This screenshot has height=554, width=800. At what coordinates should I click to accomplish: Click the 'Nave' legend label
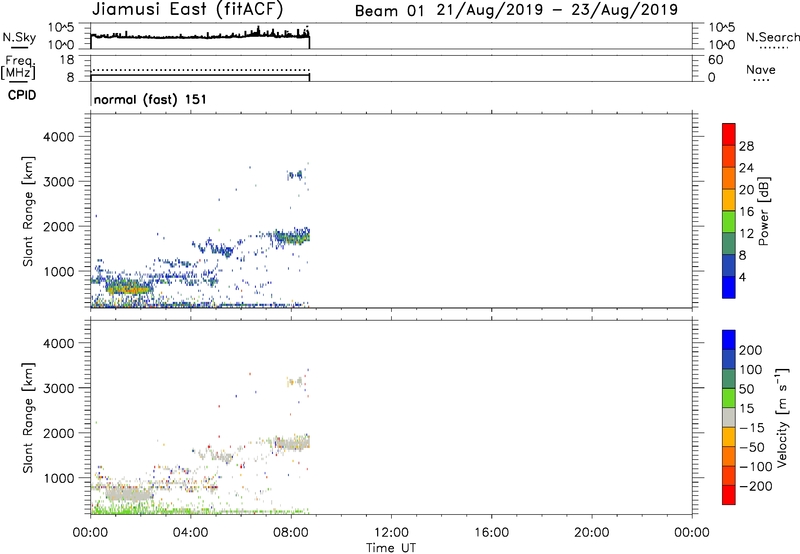(x=761, y=69)
